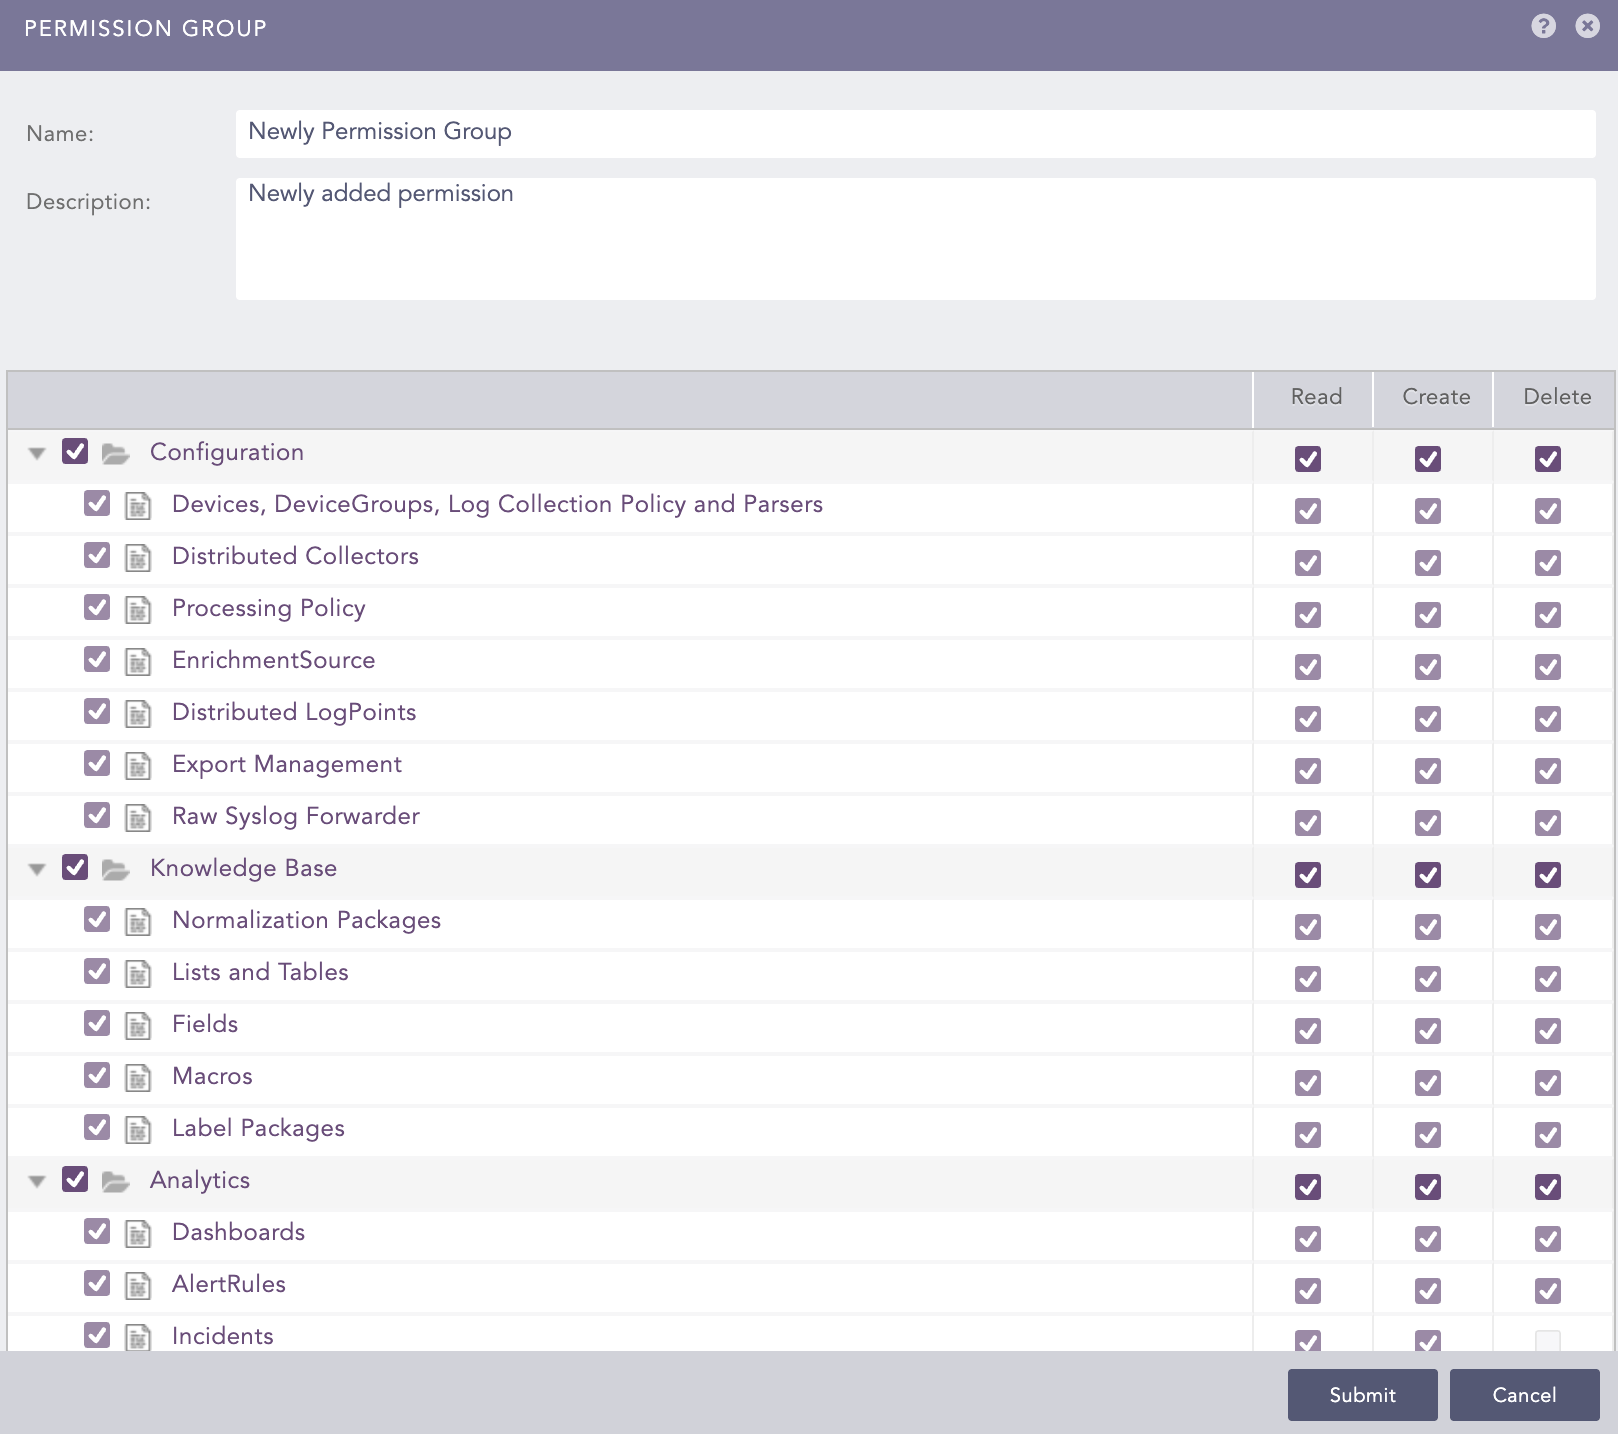Close the Permission Group dialog
The height and width of the screenshot is (1434, 1618).
[x=1587, y=26]
